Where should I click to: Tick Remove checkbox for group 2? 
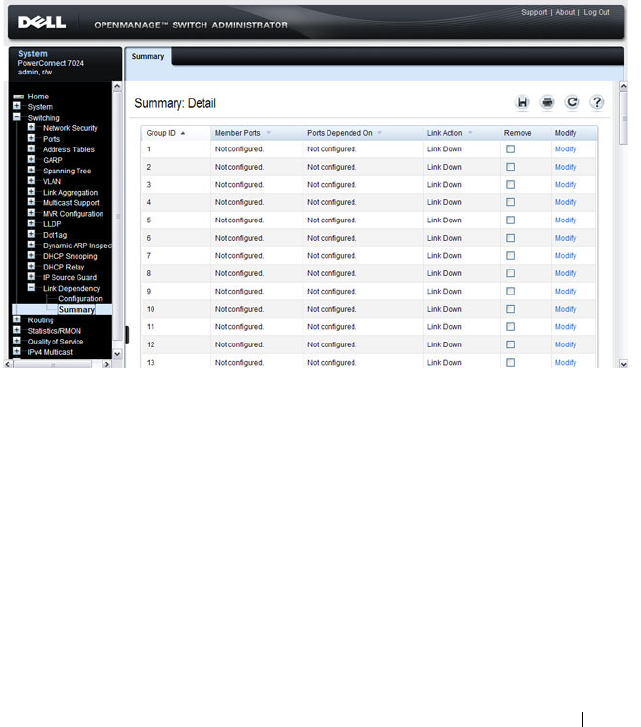(x=510, y=167)
